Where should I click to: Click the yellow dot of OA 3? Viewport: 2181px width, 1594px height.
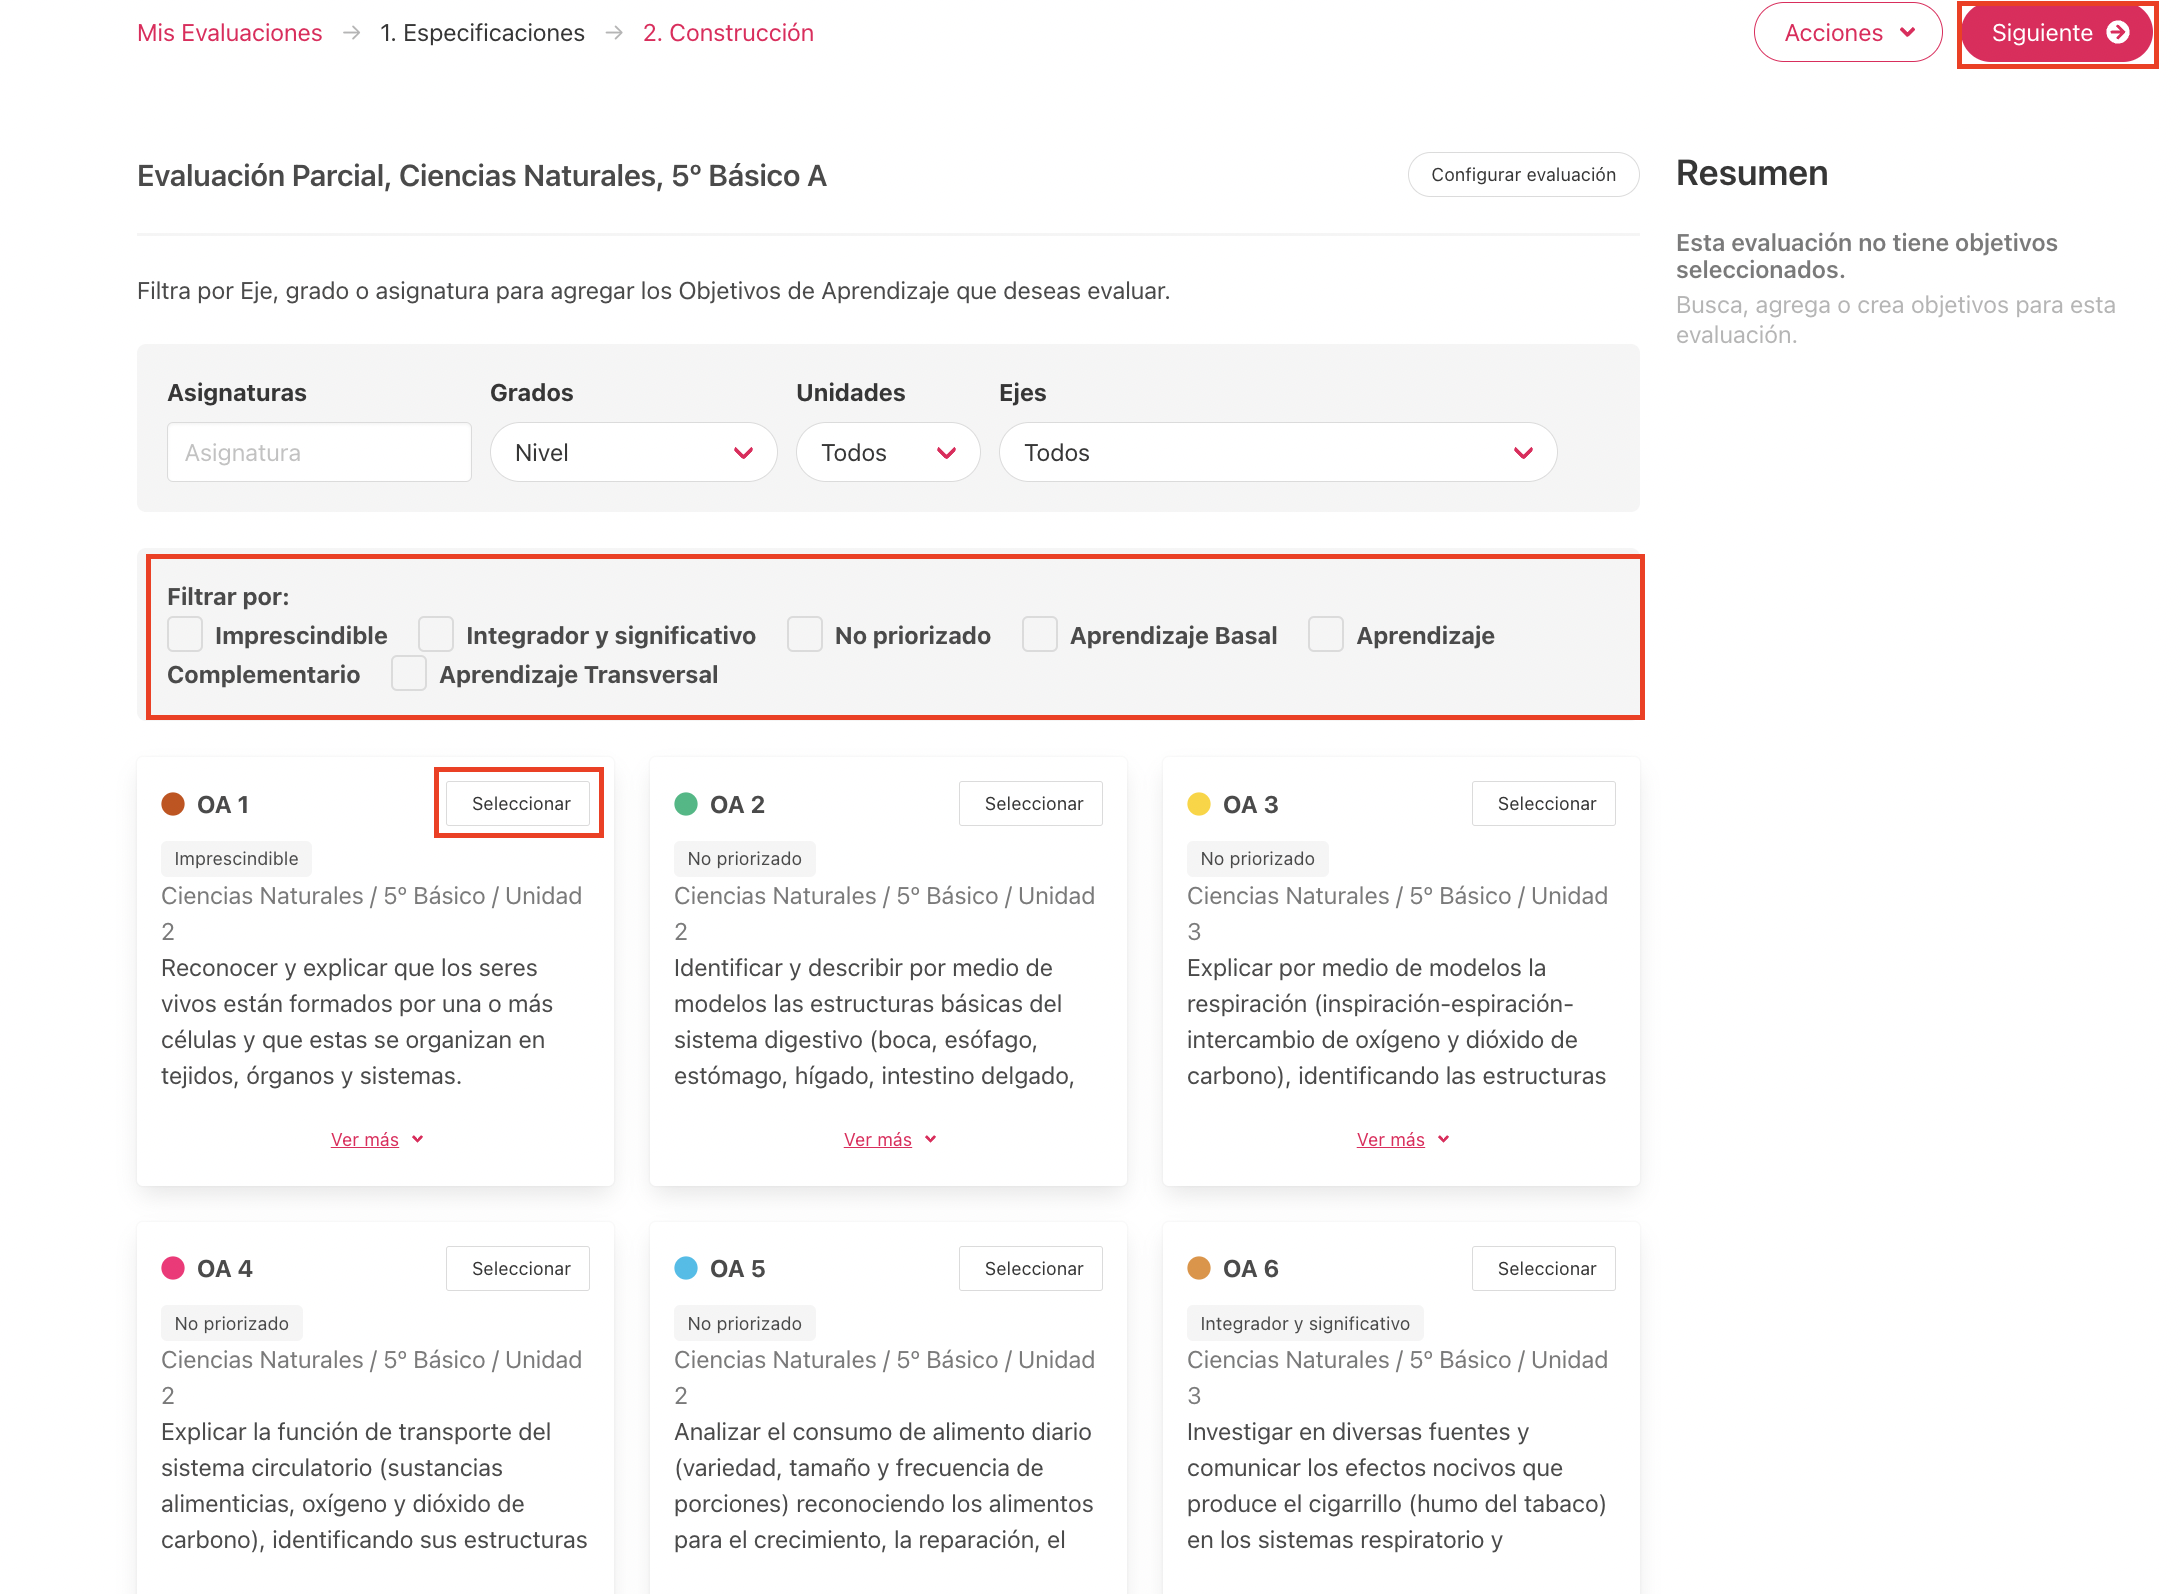(1199, 804)
